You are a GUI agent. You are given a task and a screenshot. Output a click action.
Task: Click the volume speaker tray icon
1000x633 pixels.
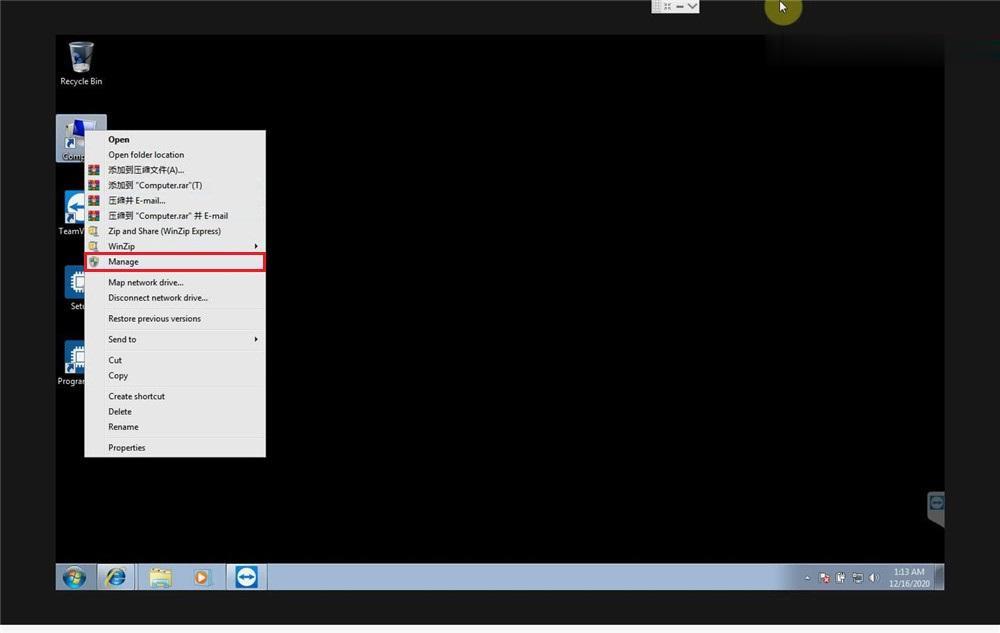pyautogui.click(x=874, y=578)
